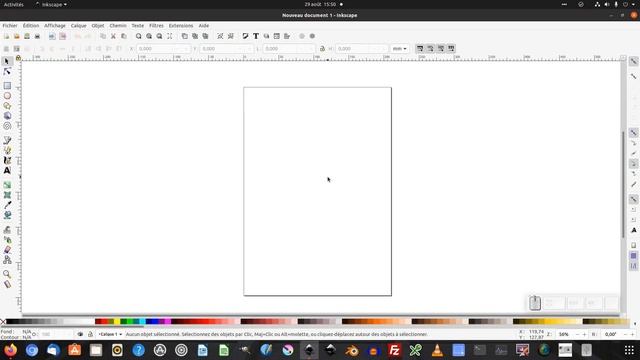This screenshot has width=640, height=360.
Task: Select the Star polygon tool
Action: 7,106
